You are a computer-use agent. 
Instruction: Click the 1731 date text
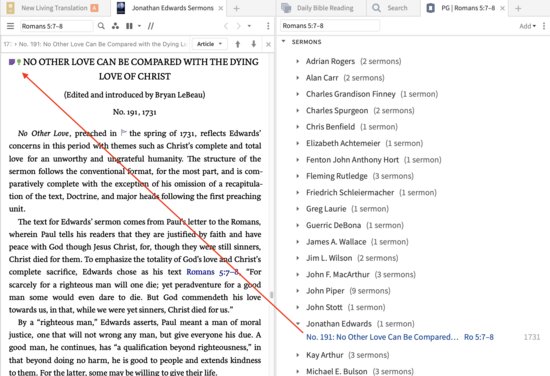click(x=532, y=337)
